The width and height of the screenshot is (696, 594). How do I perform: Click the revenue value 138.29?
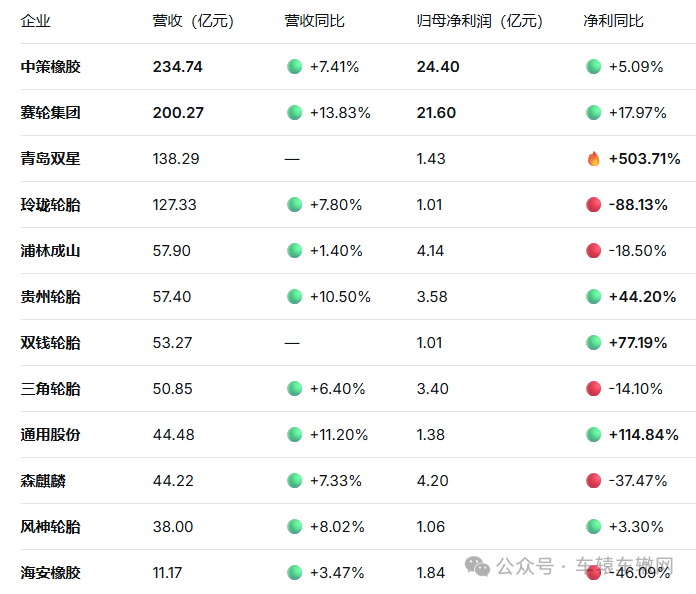(176, 159)
